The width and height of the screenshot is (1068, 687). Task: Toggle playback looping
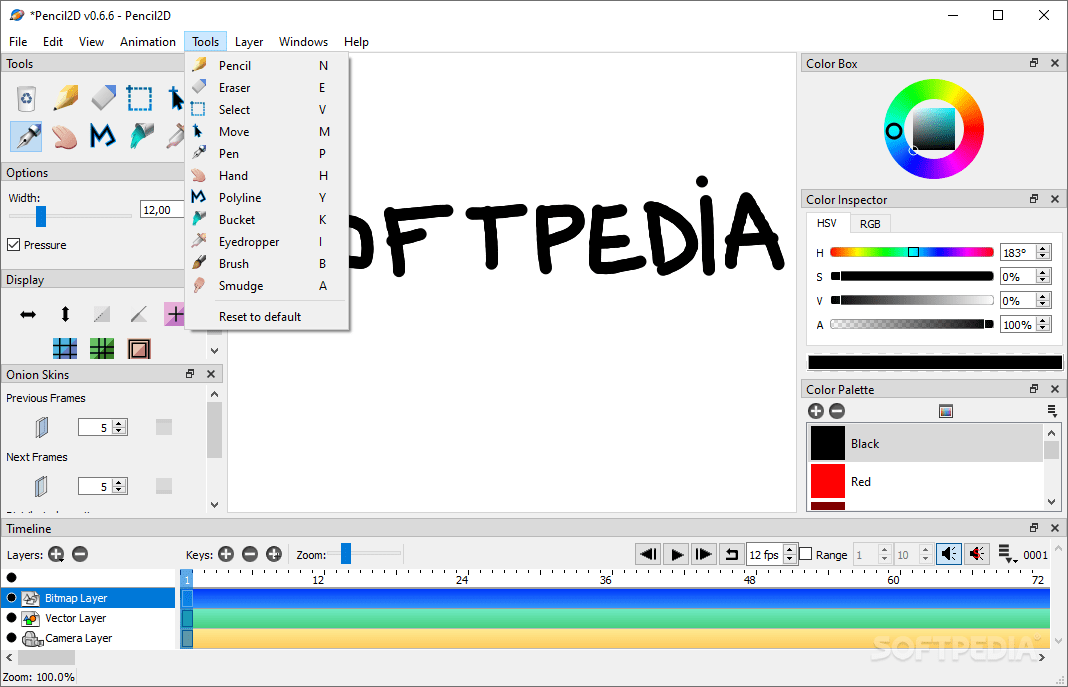[x=732, y=554]
